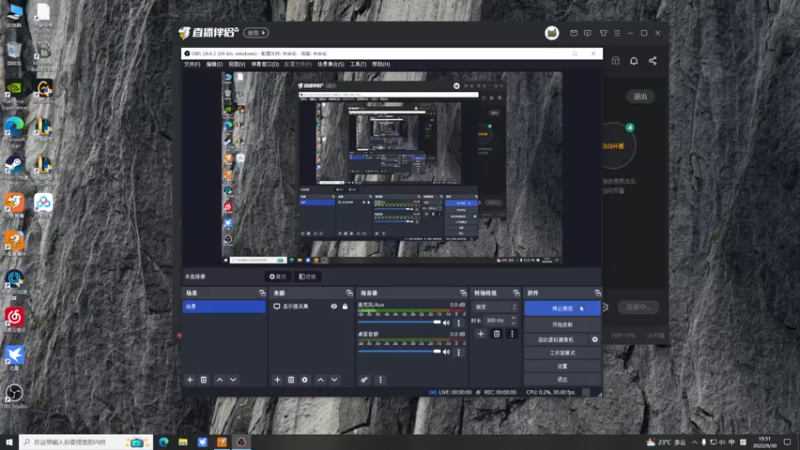800x450 pixels.
Task: Open transition three-dot options menu
Action: pyautogui.click(x=512, y=334)
